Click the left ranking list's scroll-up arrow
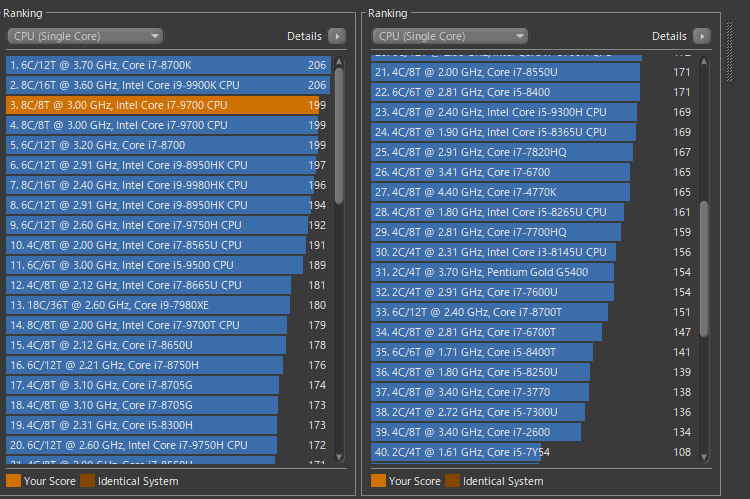 click(339, 62)
